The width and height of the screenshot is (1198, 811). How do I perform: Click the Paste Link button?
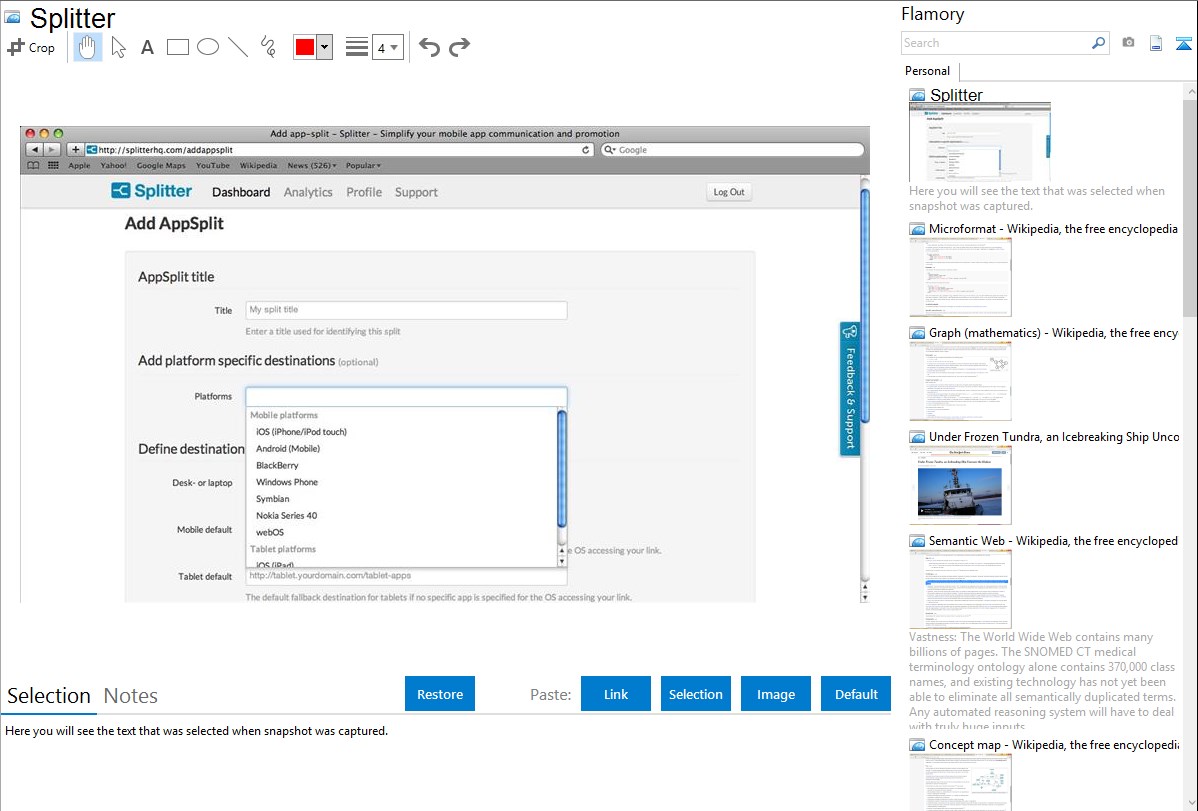coord(616,694)
